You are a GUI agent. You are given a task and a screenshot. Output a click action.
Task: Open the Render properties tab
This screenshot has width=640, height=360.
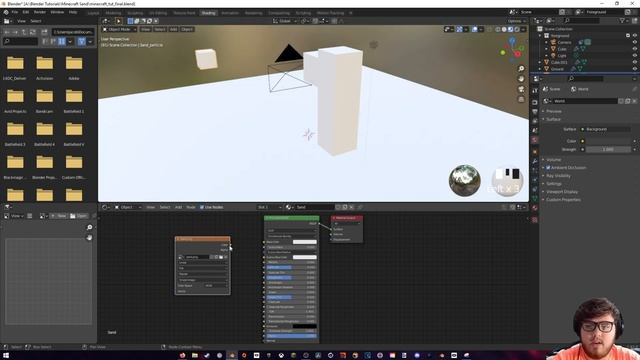[535, 102]
